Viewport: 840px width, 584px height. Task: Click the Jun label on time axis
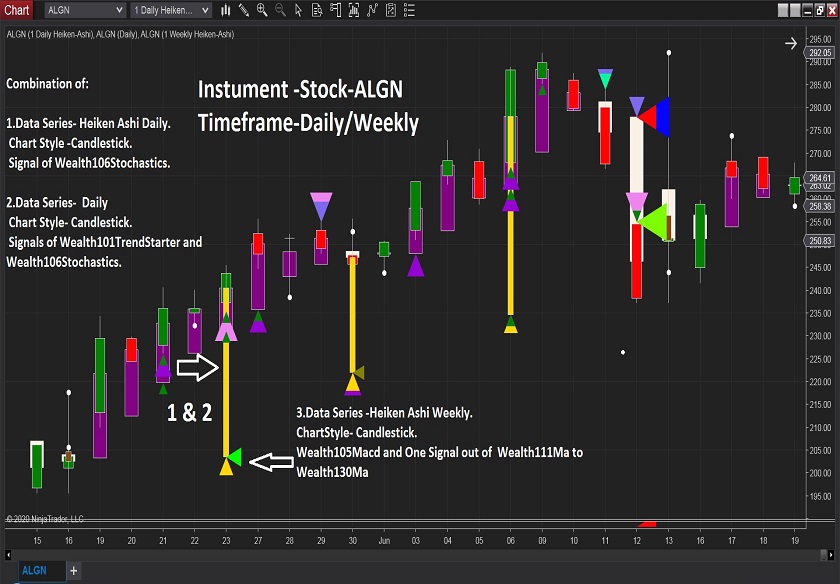point(385,540)
